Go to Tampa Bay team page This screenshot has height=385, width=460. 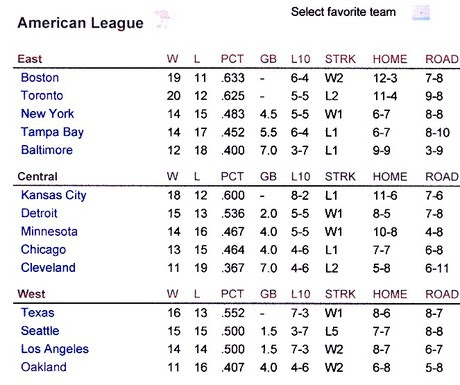click(x=52, y=132)
